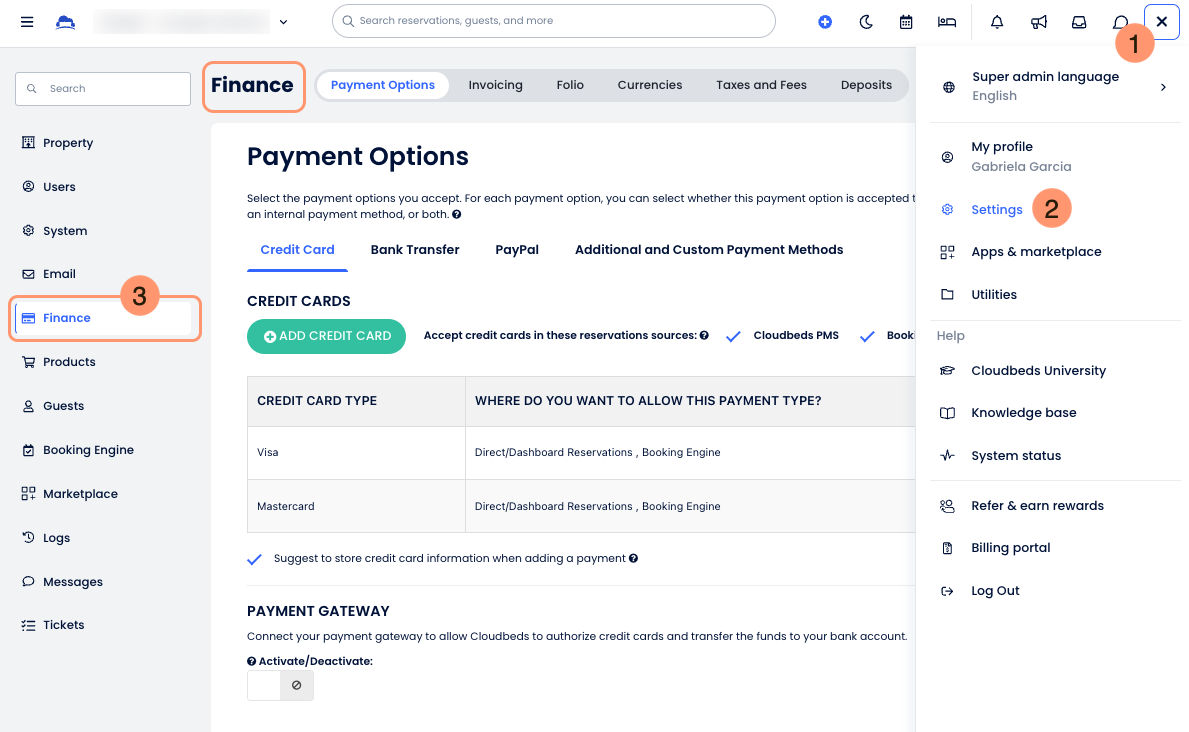1189x732 pixels.
Task: Toggle dark mode moon icon
Action: coord(866,21)
